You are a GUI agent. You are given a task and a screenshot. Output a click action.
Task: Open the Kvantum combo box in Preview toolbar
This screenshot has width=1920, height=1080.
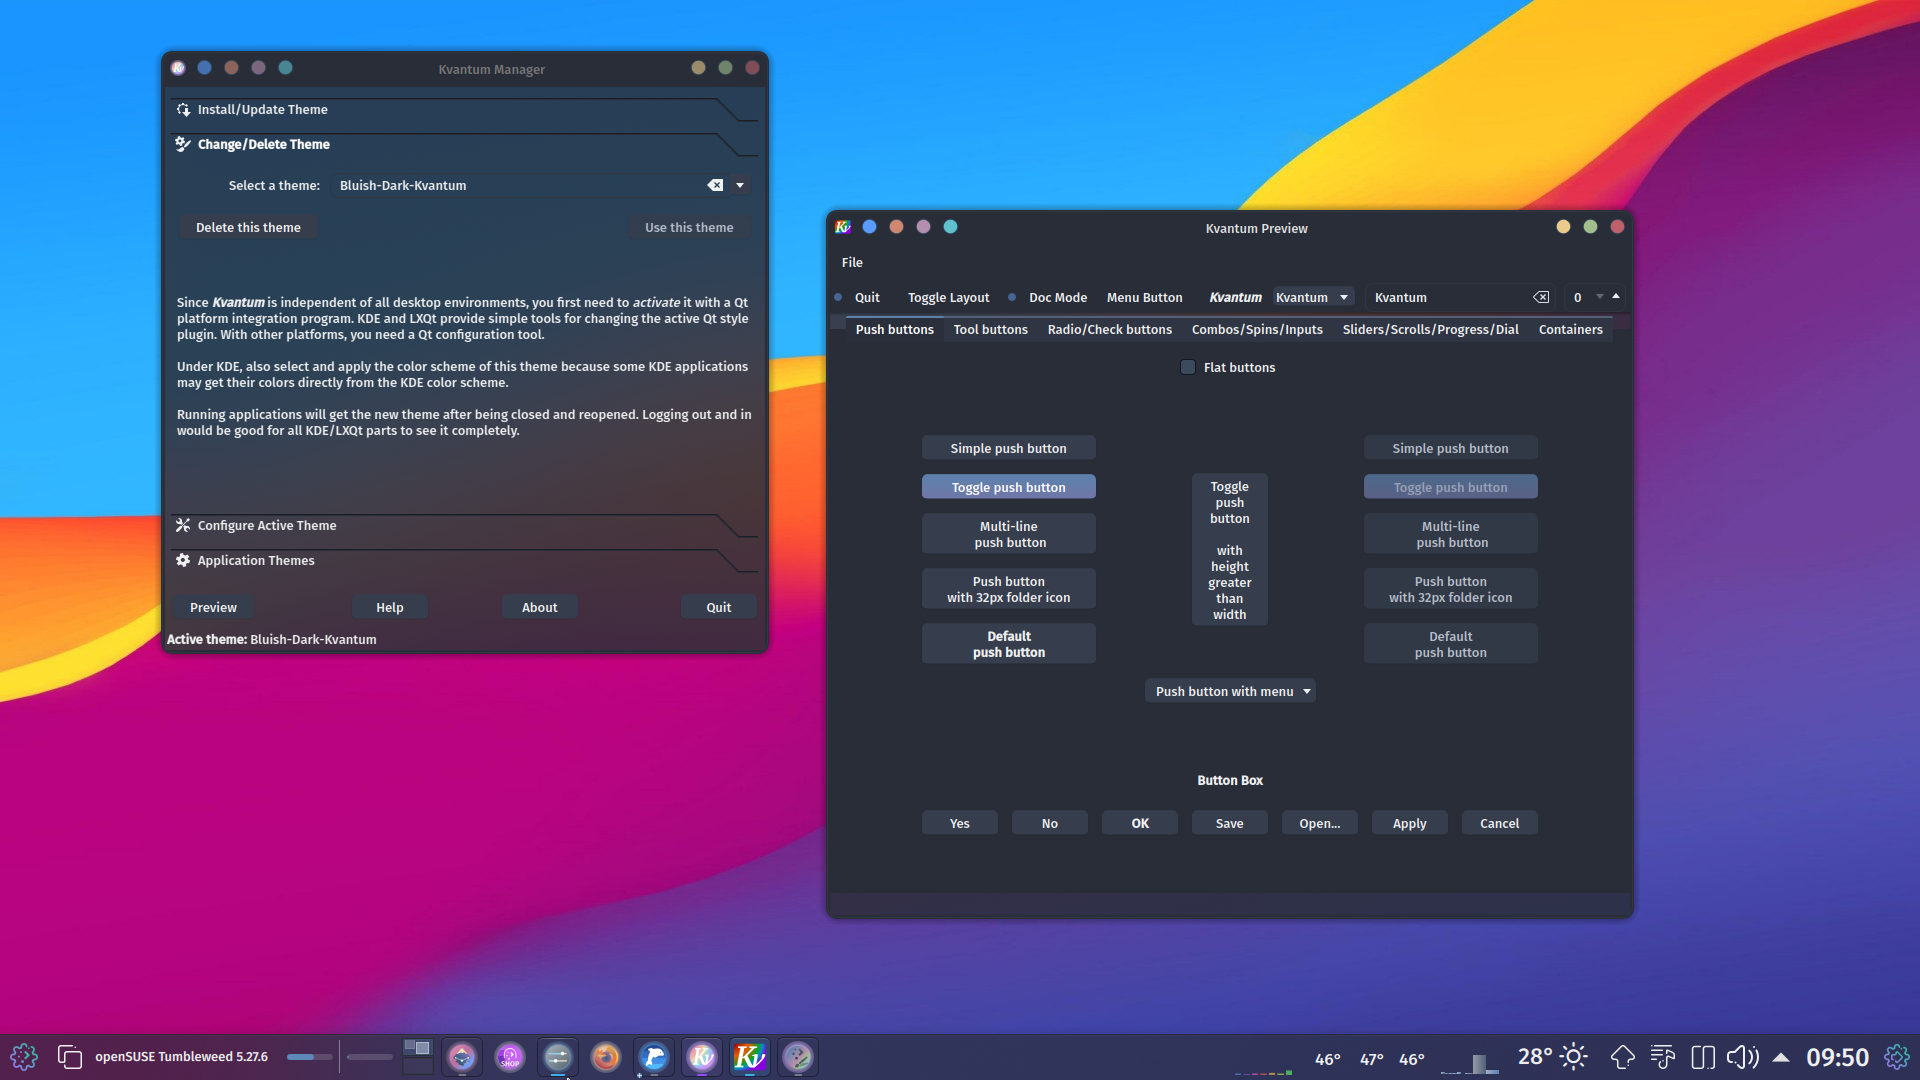click(1312, 297)
